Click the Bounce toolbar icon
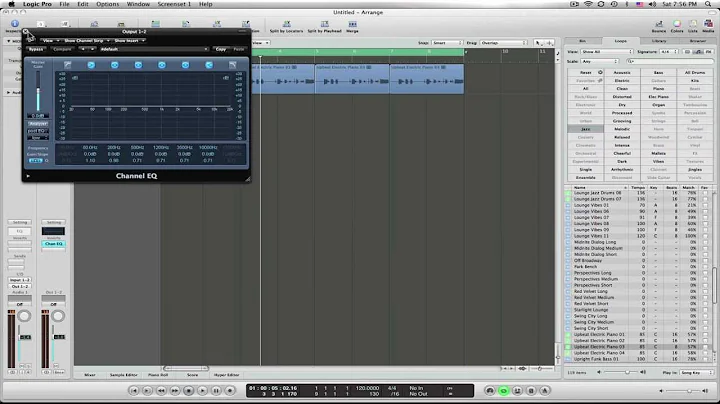The image size is (720, 404). 659,24
